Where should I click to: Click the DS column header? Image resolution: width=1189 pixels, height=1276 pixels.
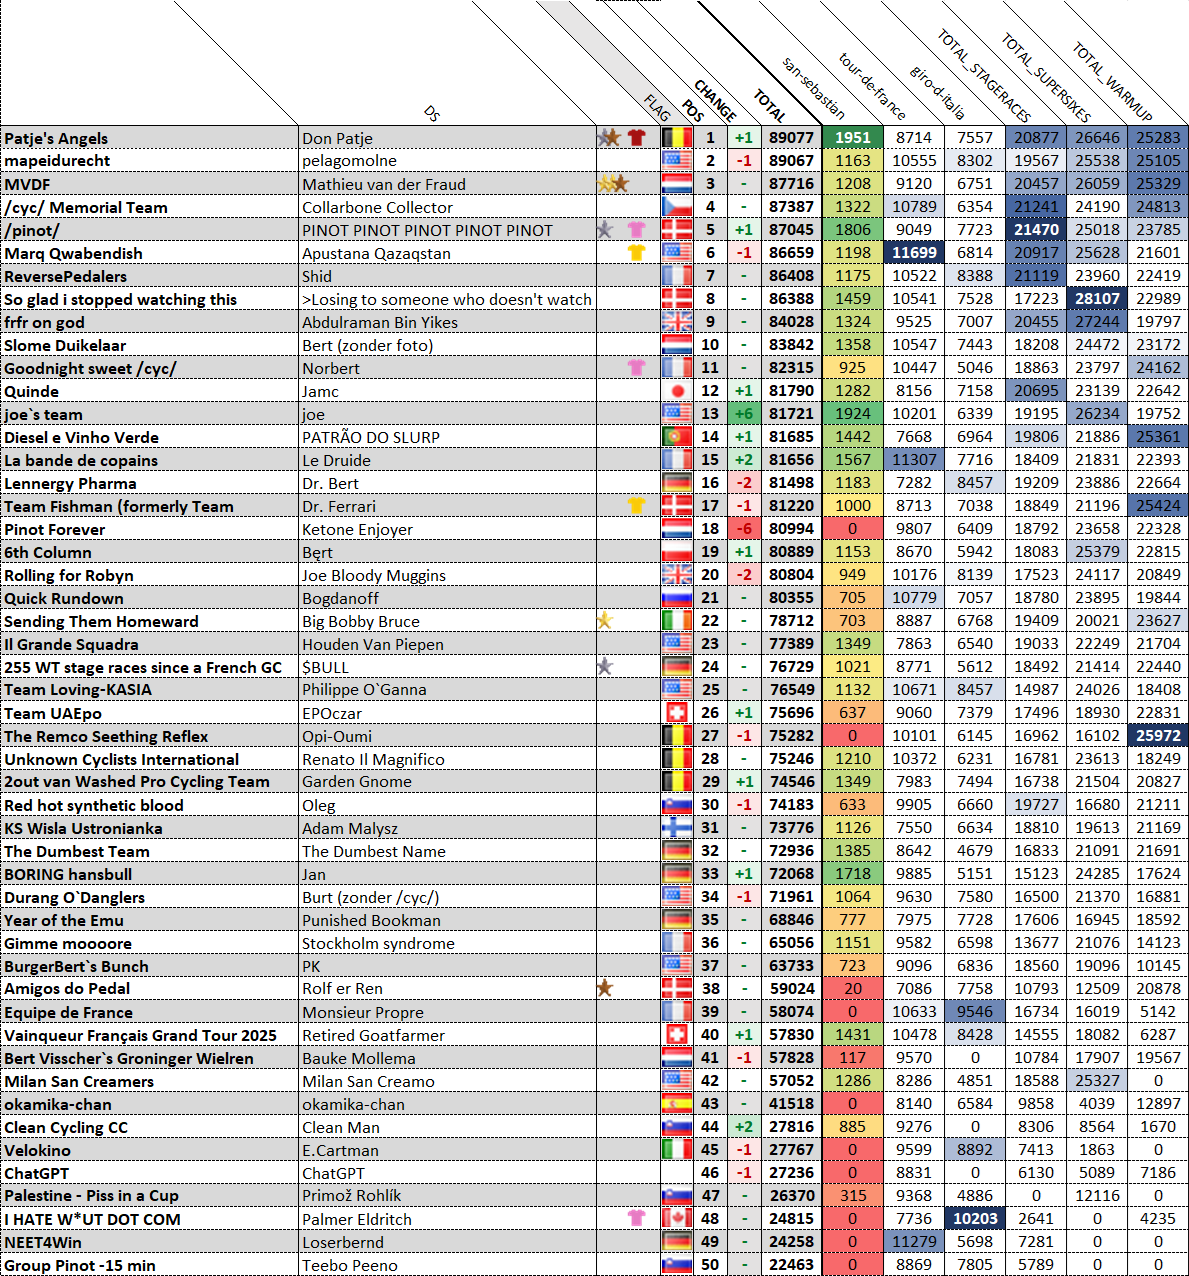(432, 113)
